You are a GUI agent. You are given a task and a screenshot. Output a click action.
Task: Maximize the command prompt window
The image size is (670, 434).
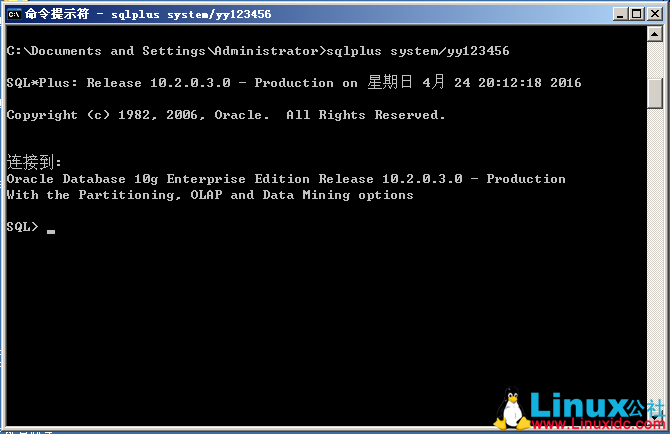point(637,14)
